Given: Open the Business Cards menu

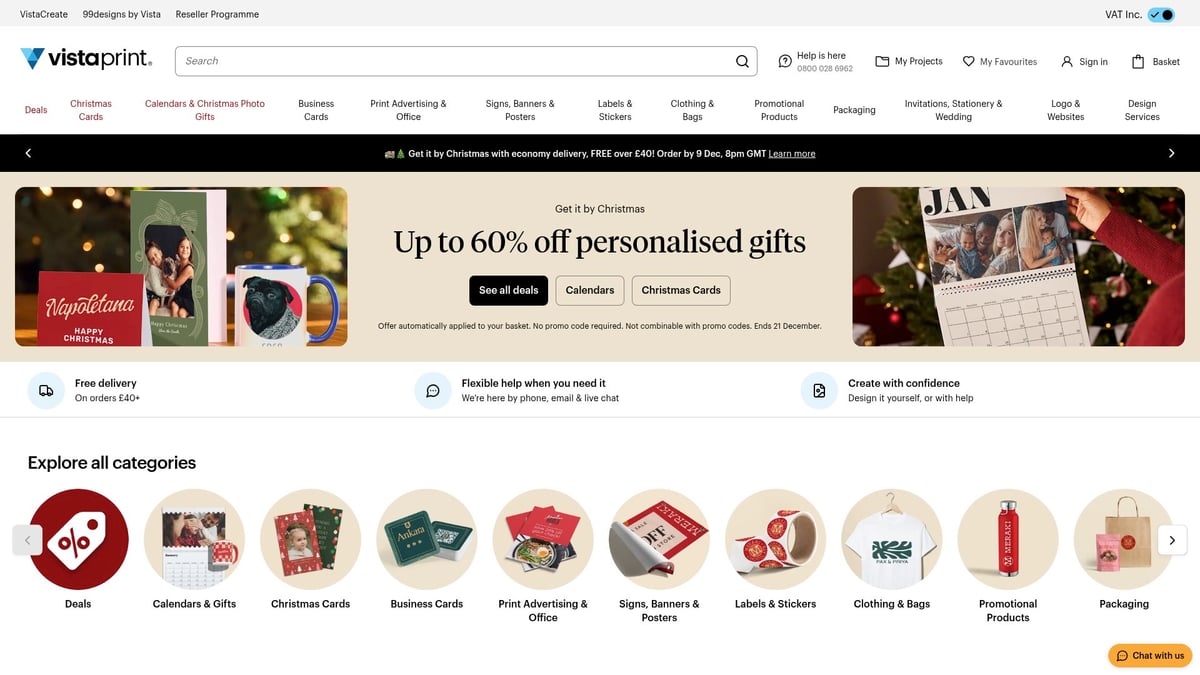Looking at the screenshot, I should point(316,110).
